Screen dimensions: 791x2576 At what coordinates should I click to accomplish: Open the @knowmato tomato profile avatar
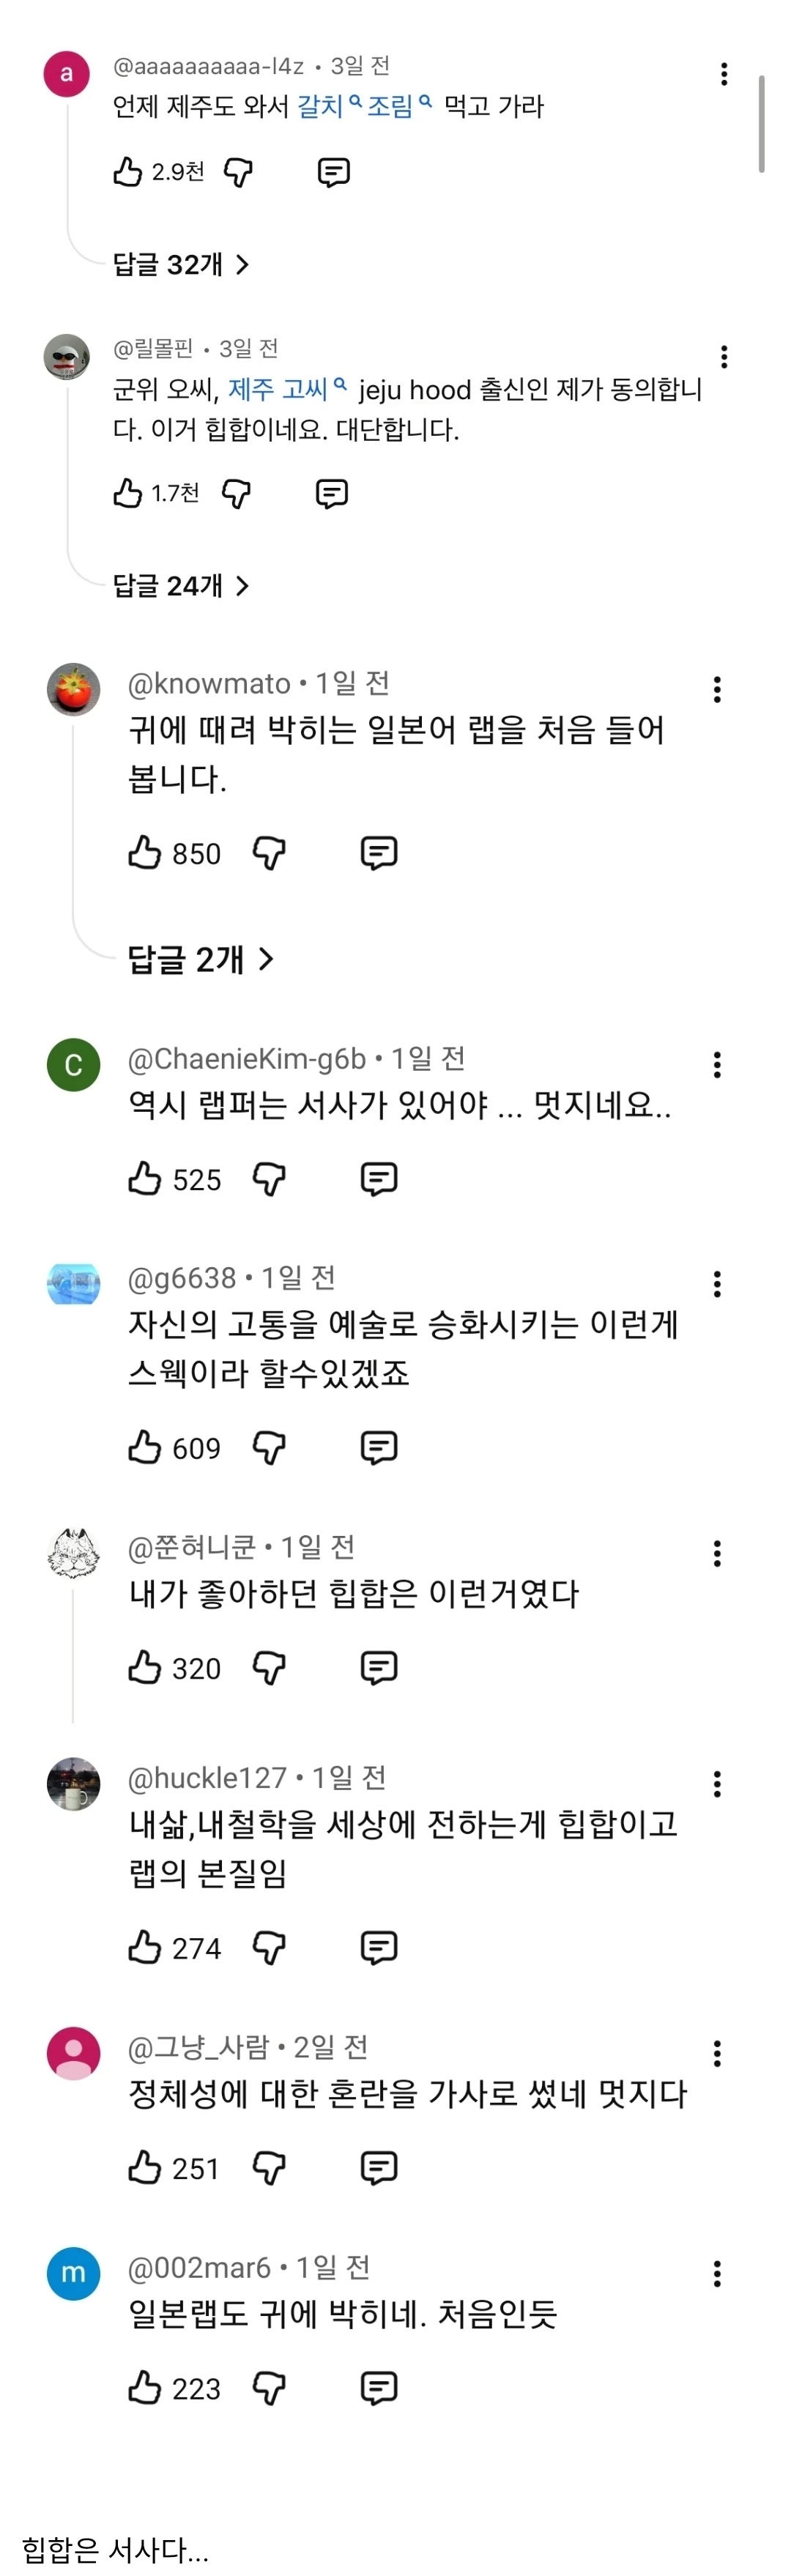click(x=73, y=689)
